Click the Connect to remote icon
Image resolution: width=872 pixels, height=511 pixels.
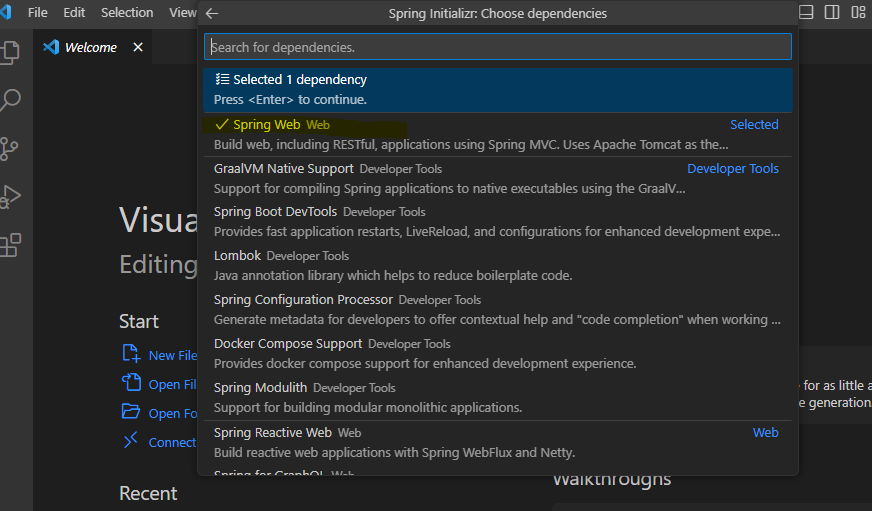click(131, 440)
